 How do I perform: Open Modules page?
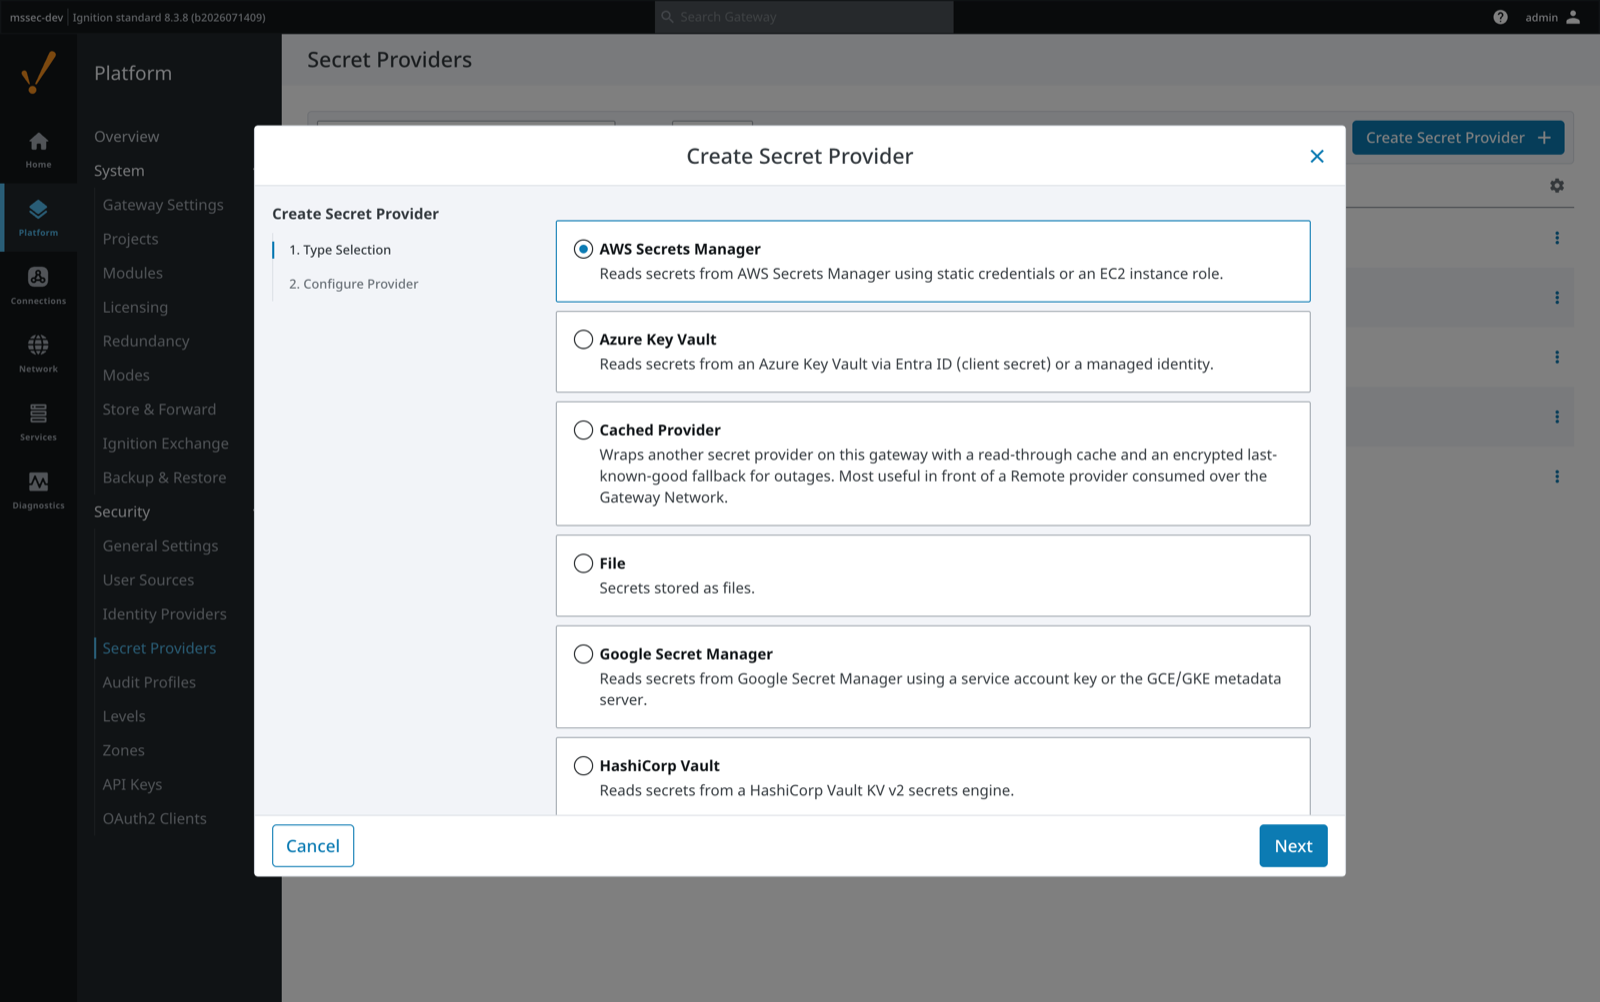click(132, 273)
